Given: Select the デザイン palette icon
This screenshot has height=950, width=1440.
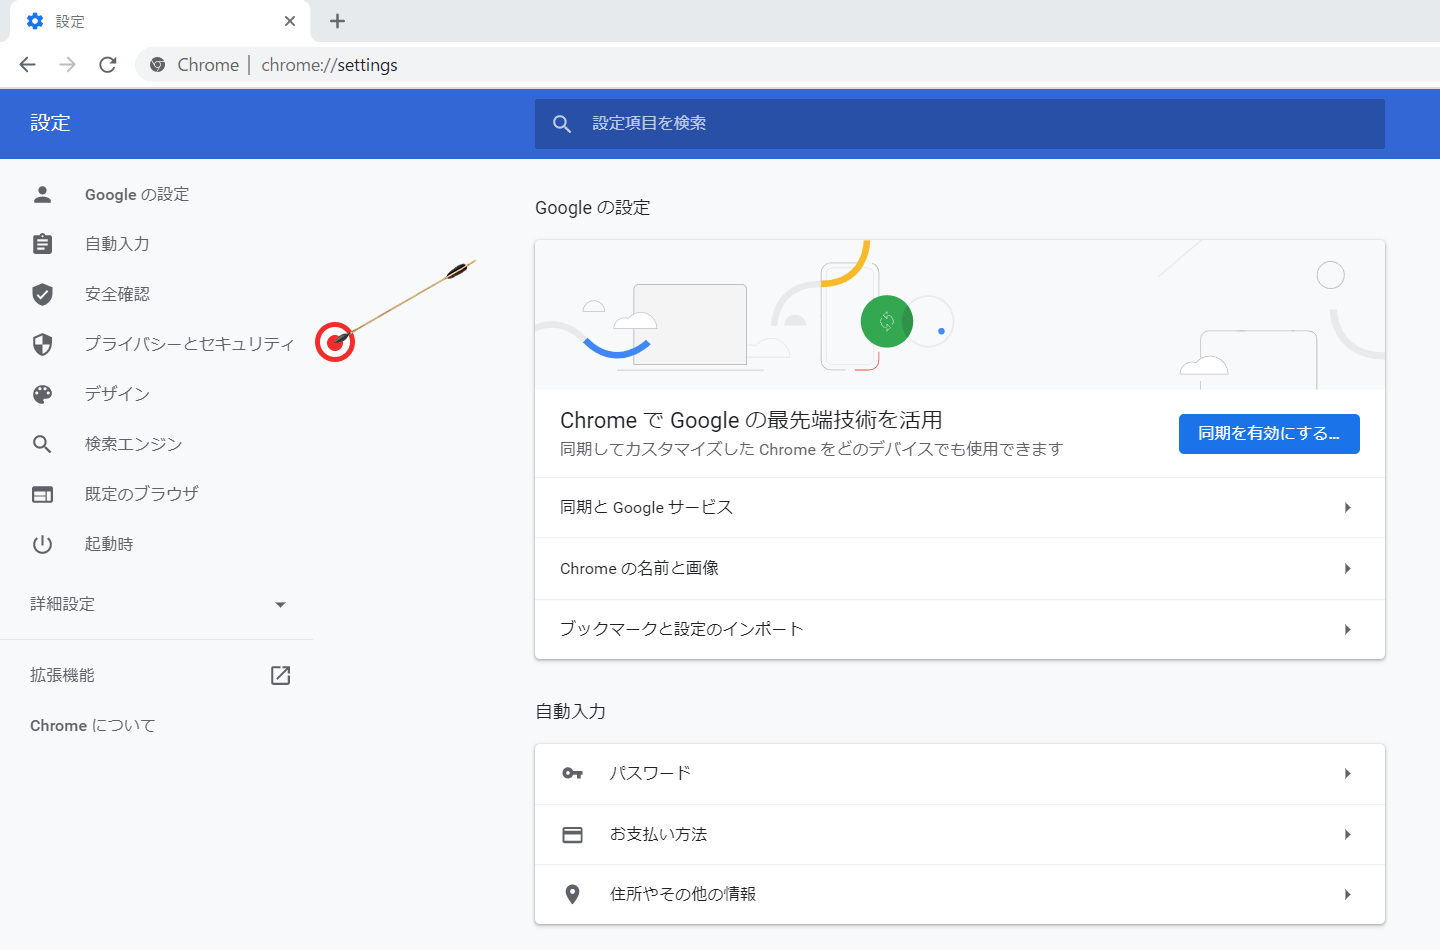Looking at the screenshot, I should [42, 394].
